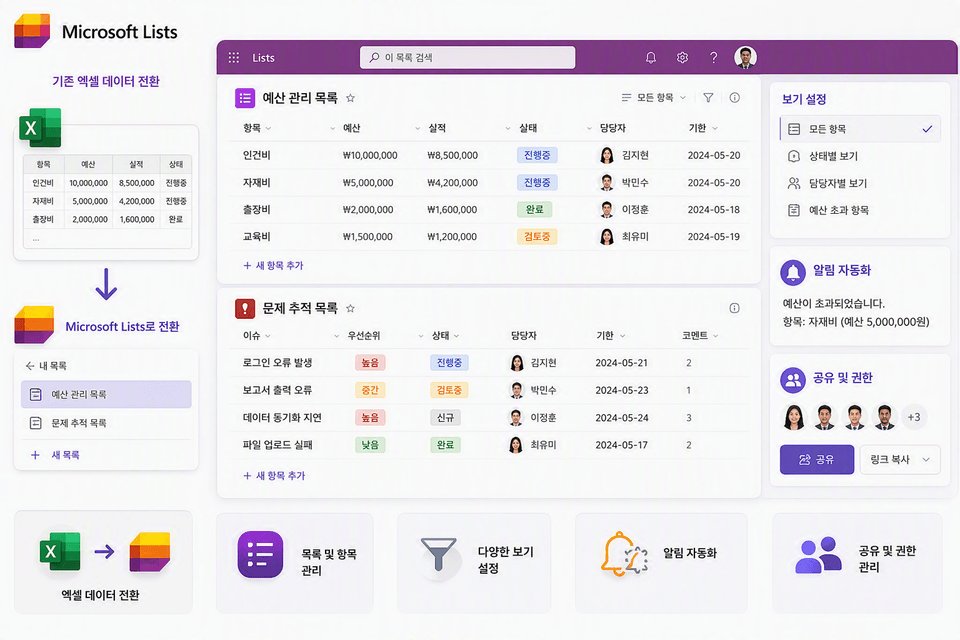Image resolution: width=960 pixels, height=640 pixels.
Task: Click Lists logo beside 'Microsoft Lists로 전환'
Action: coord(34,325)
